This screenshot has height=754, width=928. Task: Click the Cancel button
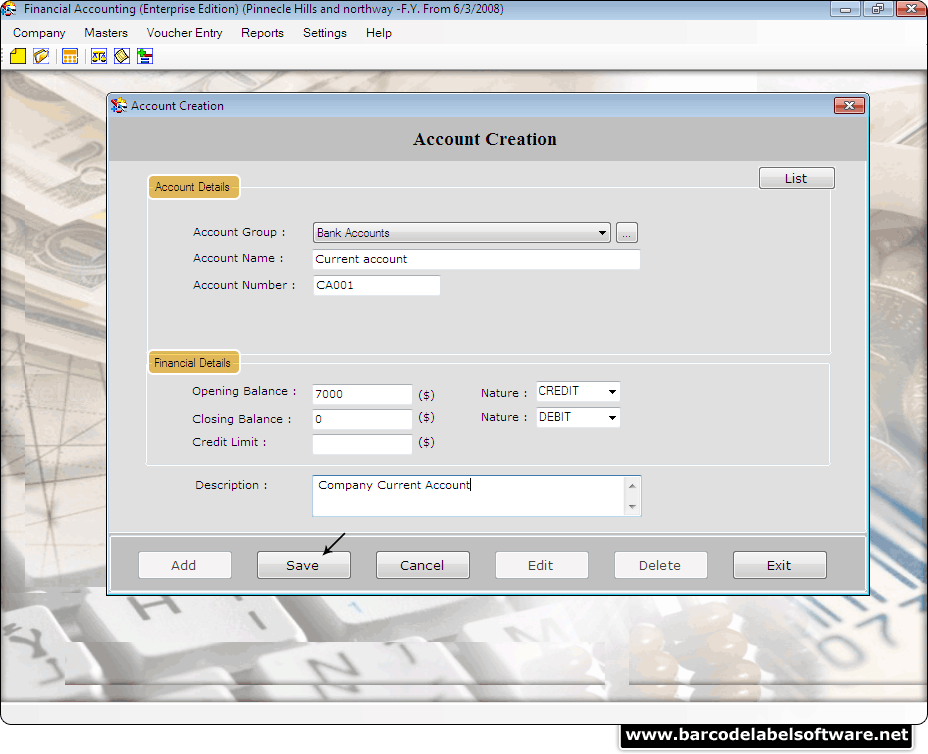point(422,565)
